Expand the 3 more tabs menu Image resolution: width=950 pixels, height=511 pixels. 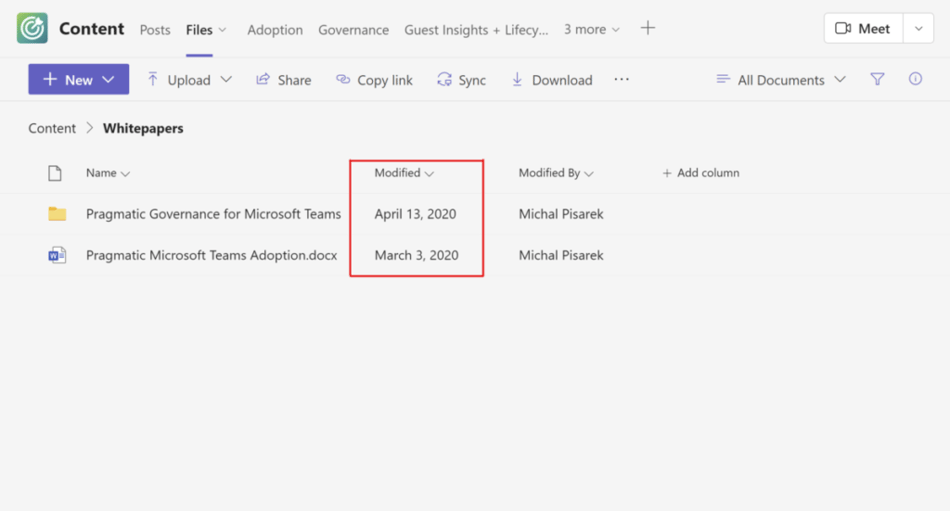(x=592, y=29)
